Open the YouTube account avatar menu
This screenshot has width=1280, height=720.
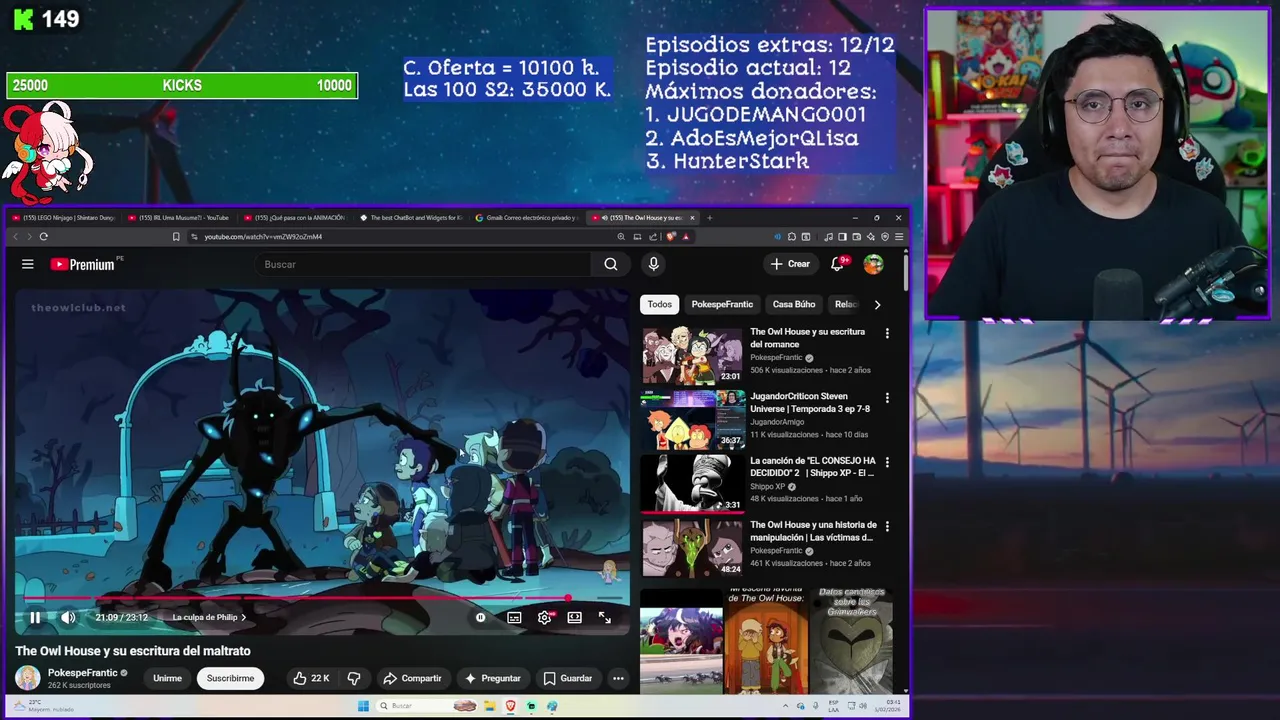[874, 264]
